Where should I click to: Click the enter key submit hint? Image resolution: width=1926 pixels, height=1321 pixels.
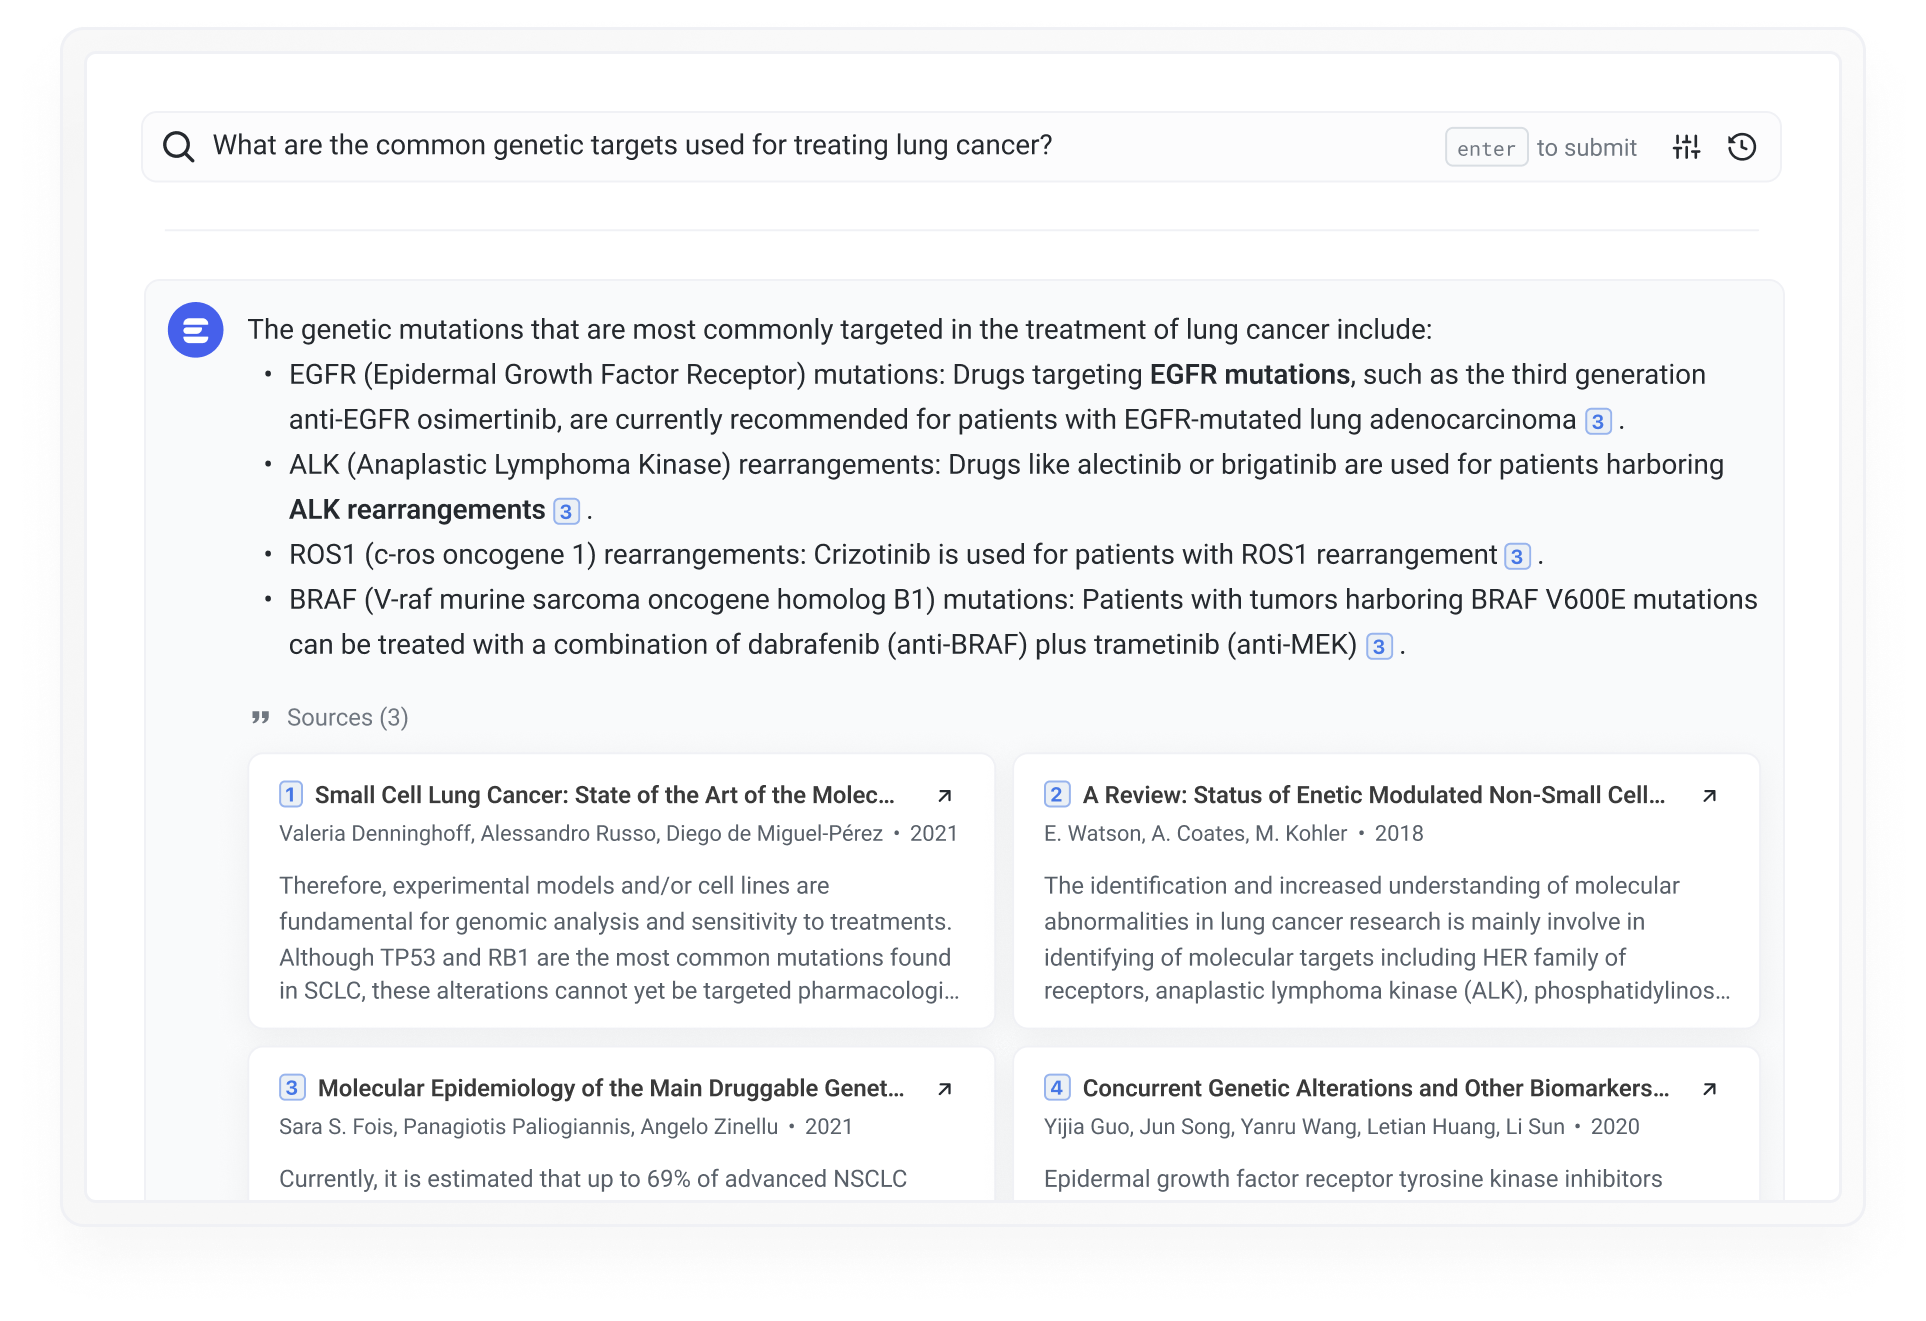[x=1486, y=148]
